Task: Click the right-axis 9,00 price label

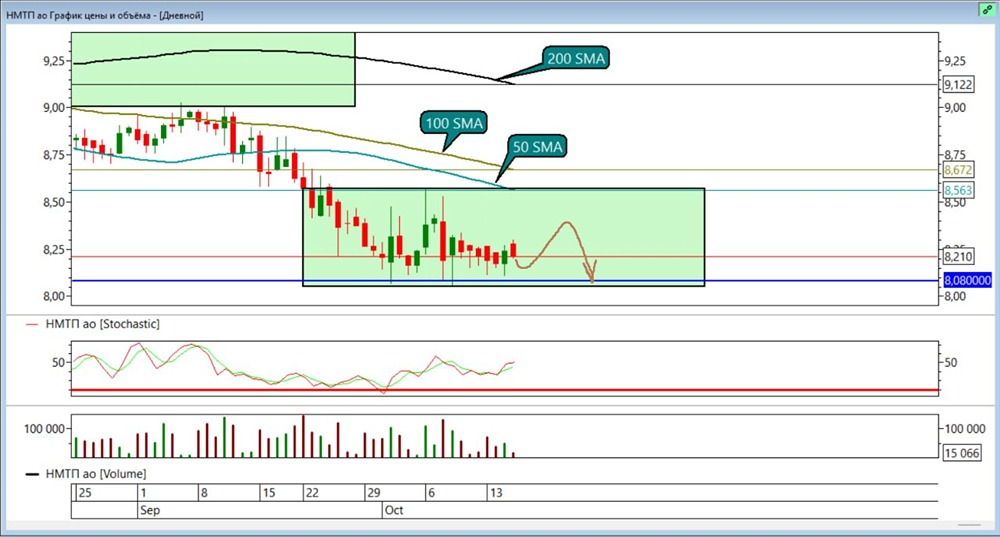Action: pos(955,108)
